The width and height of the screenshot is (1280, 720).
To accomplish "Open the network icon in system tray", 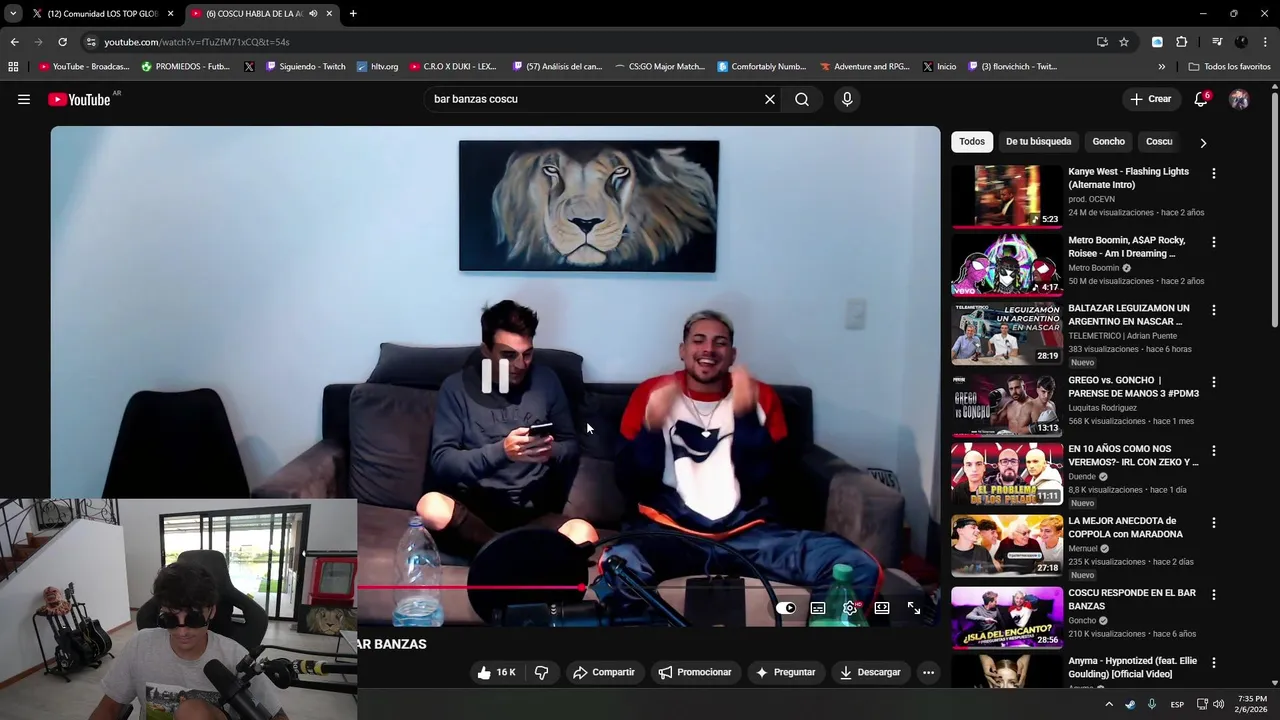I will [x=1202, y=704].
